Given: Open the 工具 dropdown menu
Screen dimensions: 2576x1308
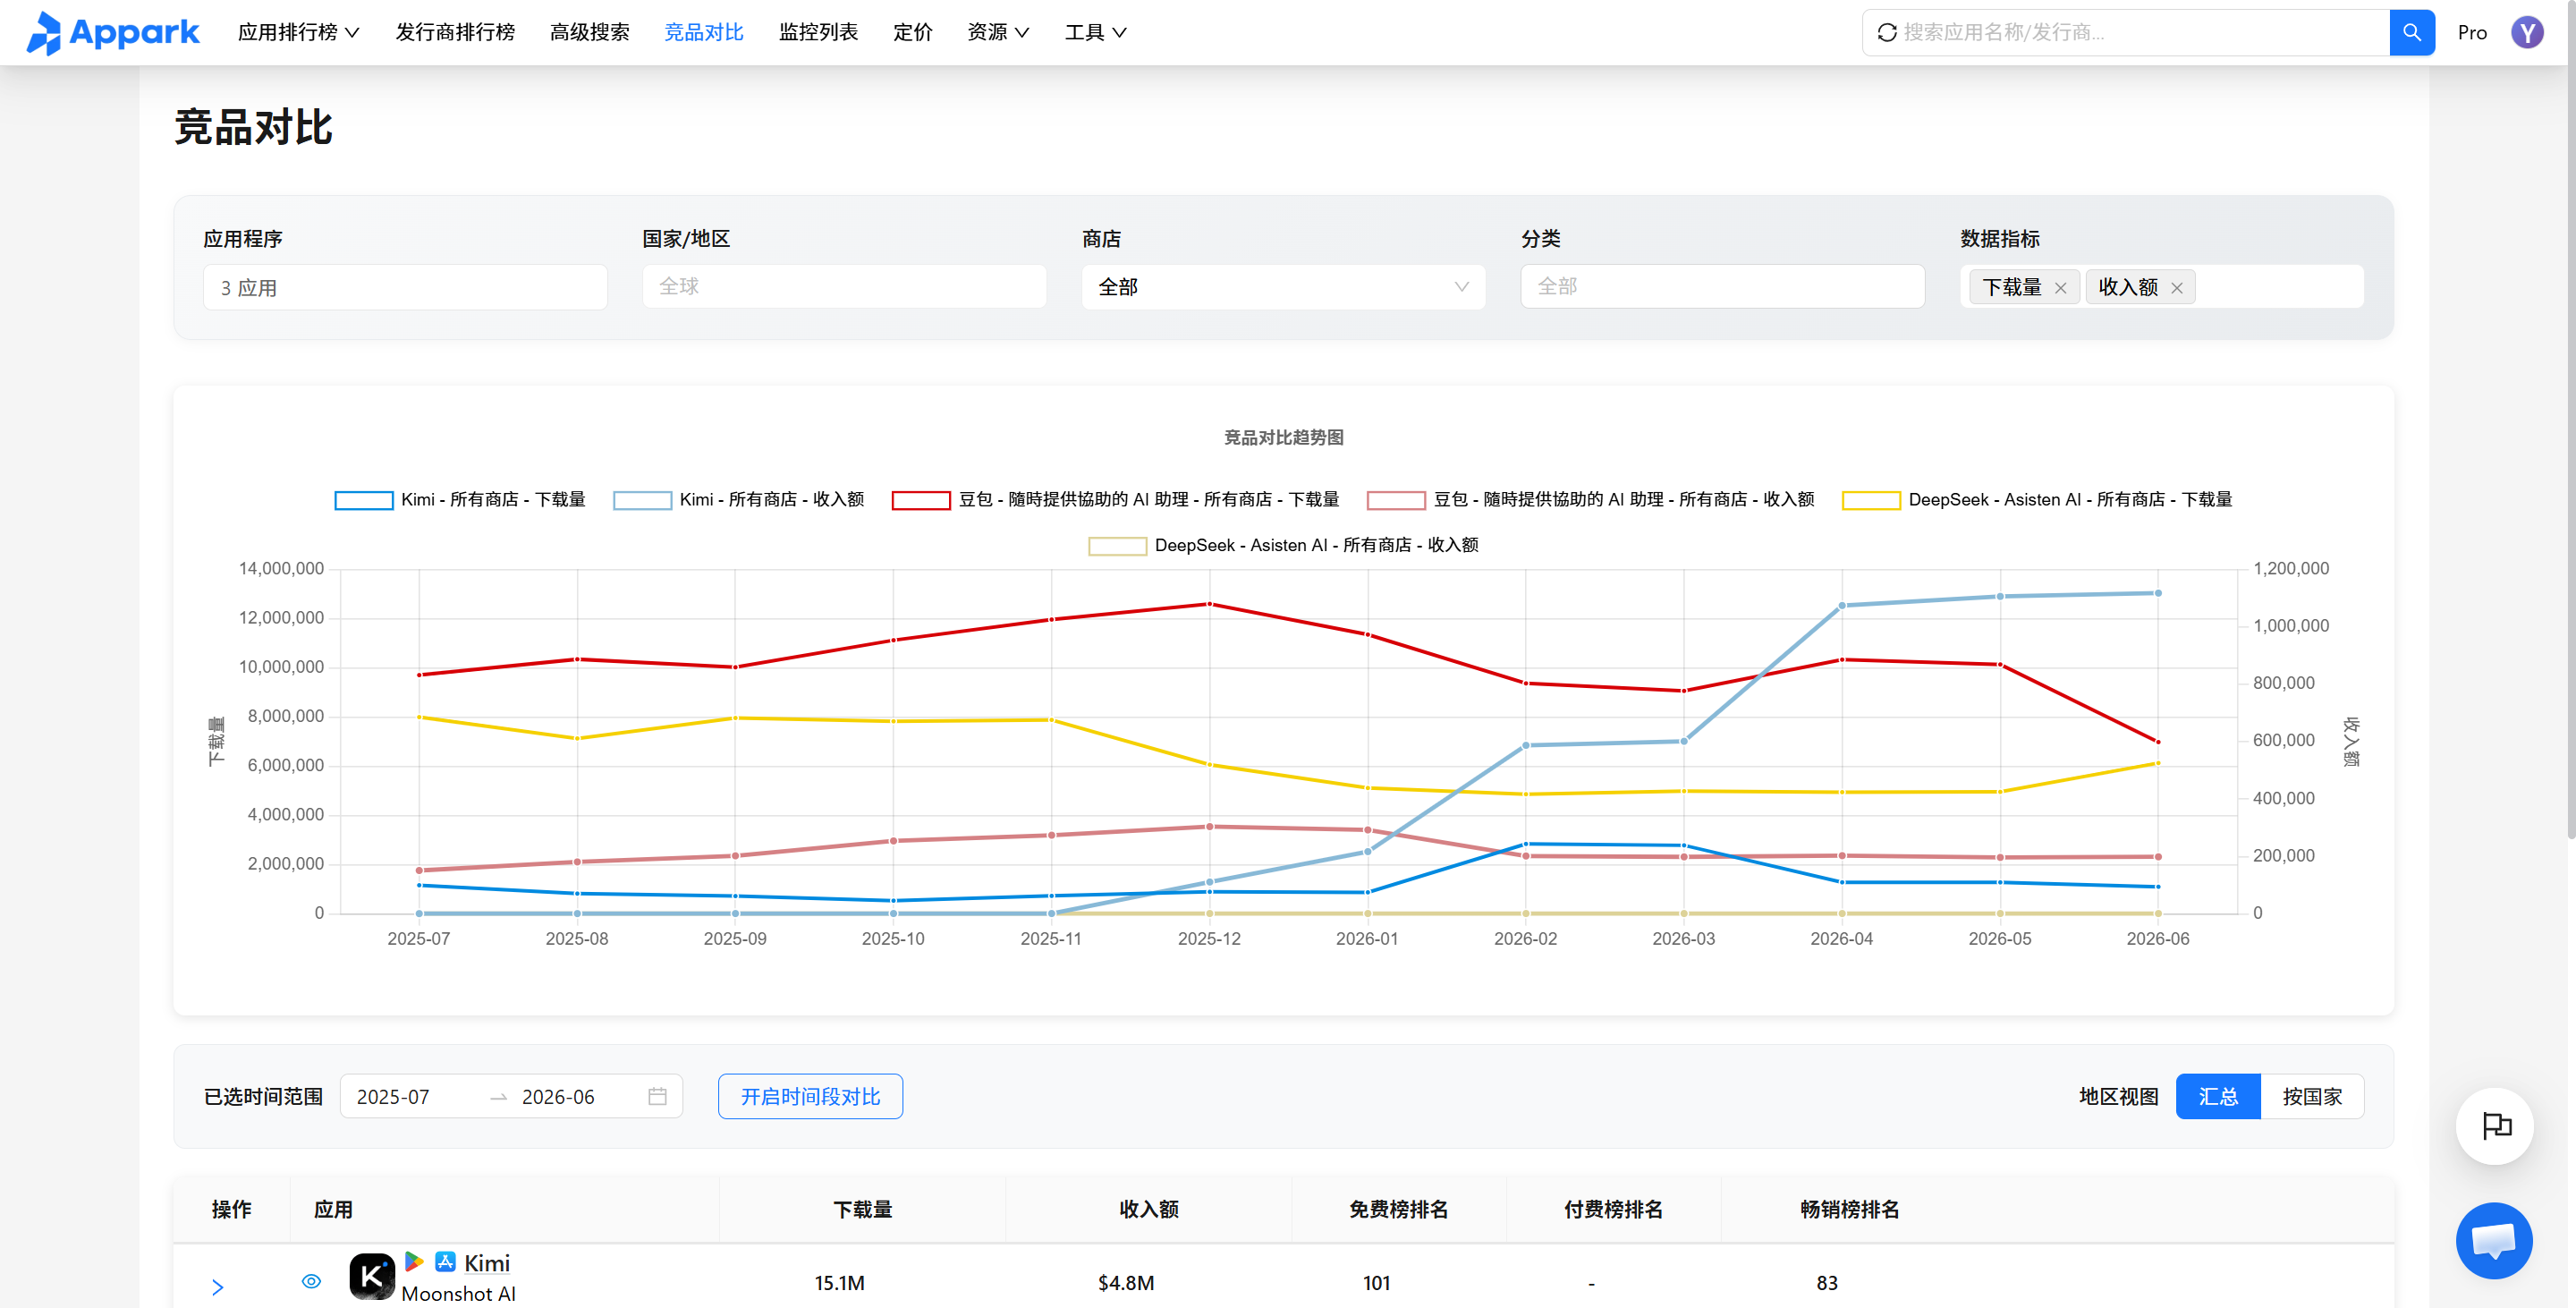Looking at the screenshot, I should tap(1095, 32).
